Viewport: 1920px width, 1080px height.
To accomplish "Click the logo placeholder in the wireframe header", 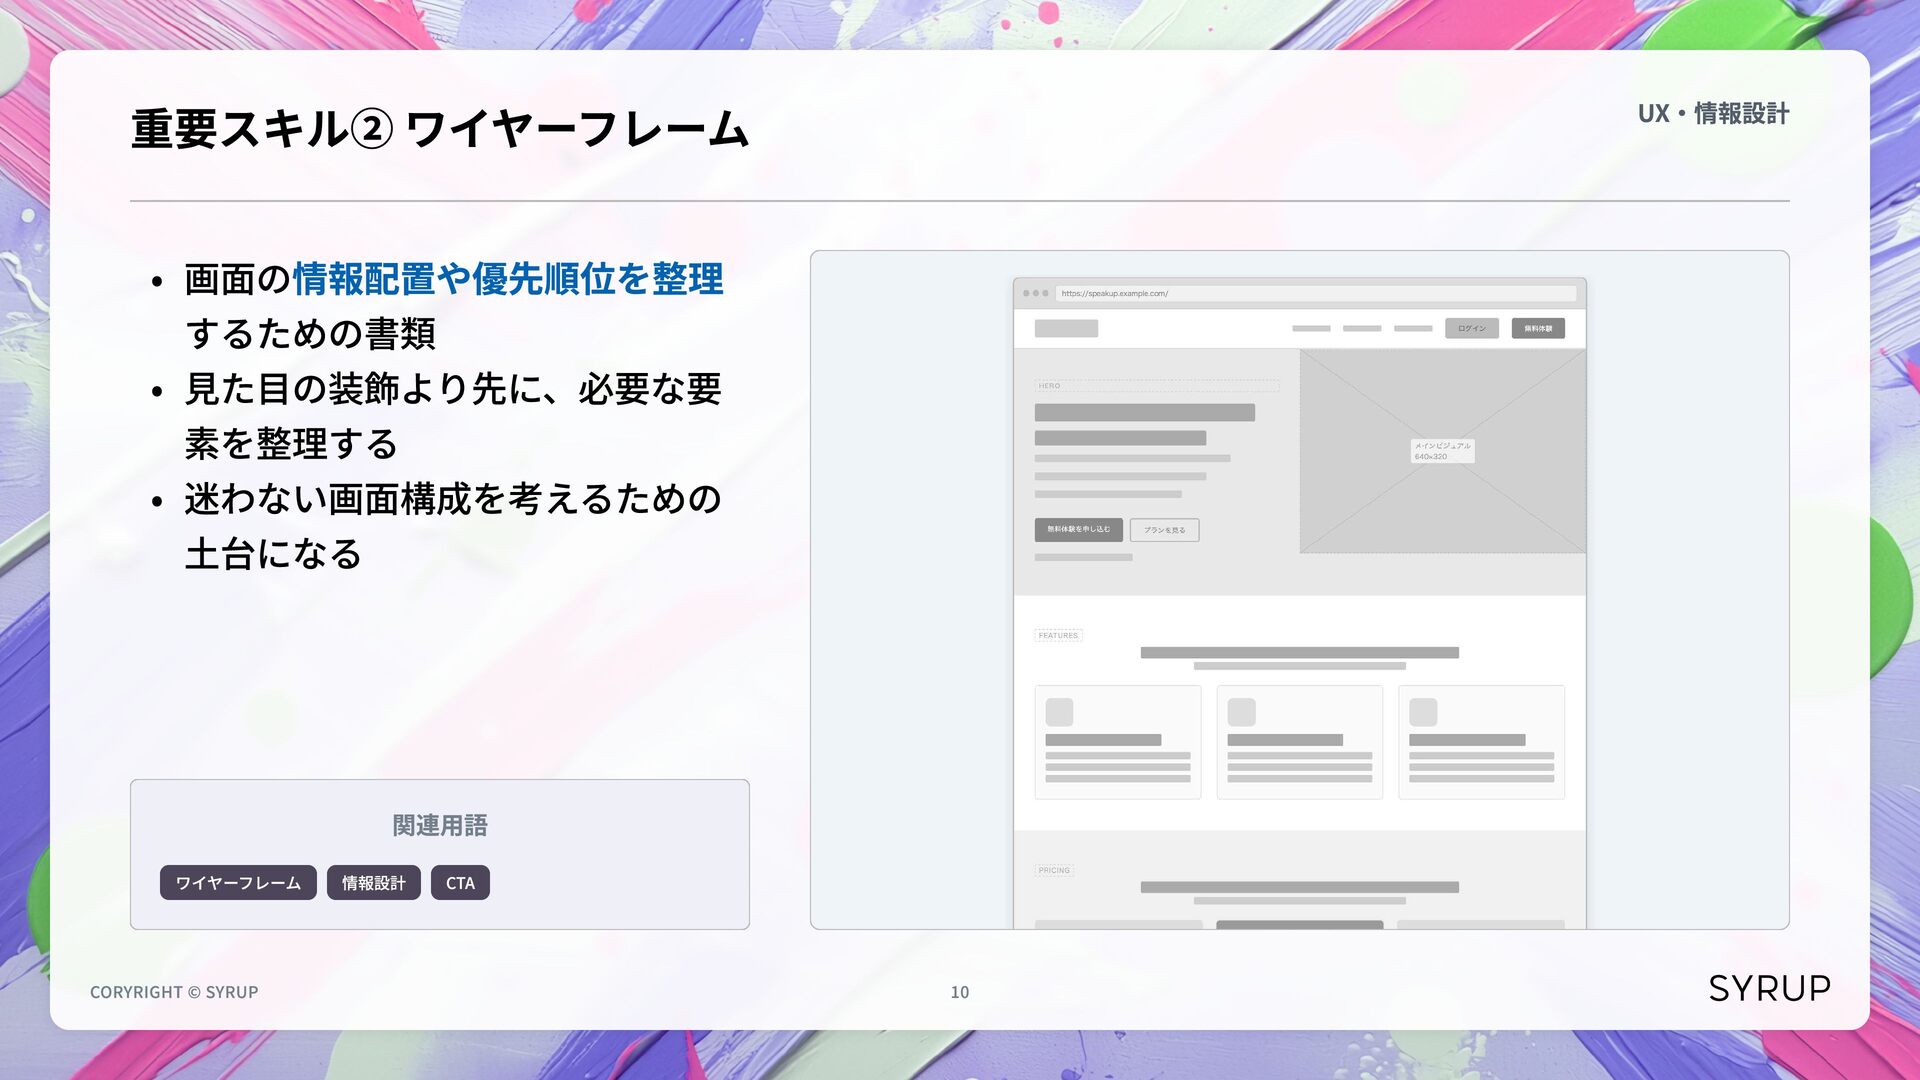I will tap(1066, 328).
